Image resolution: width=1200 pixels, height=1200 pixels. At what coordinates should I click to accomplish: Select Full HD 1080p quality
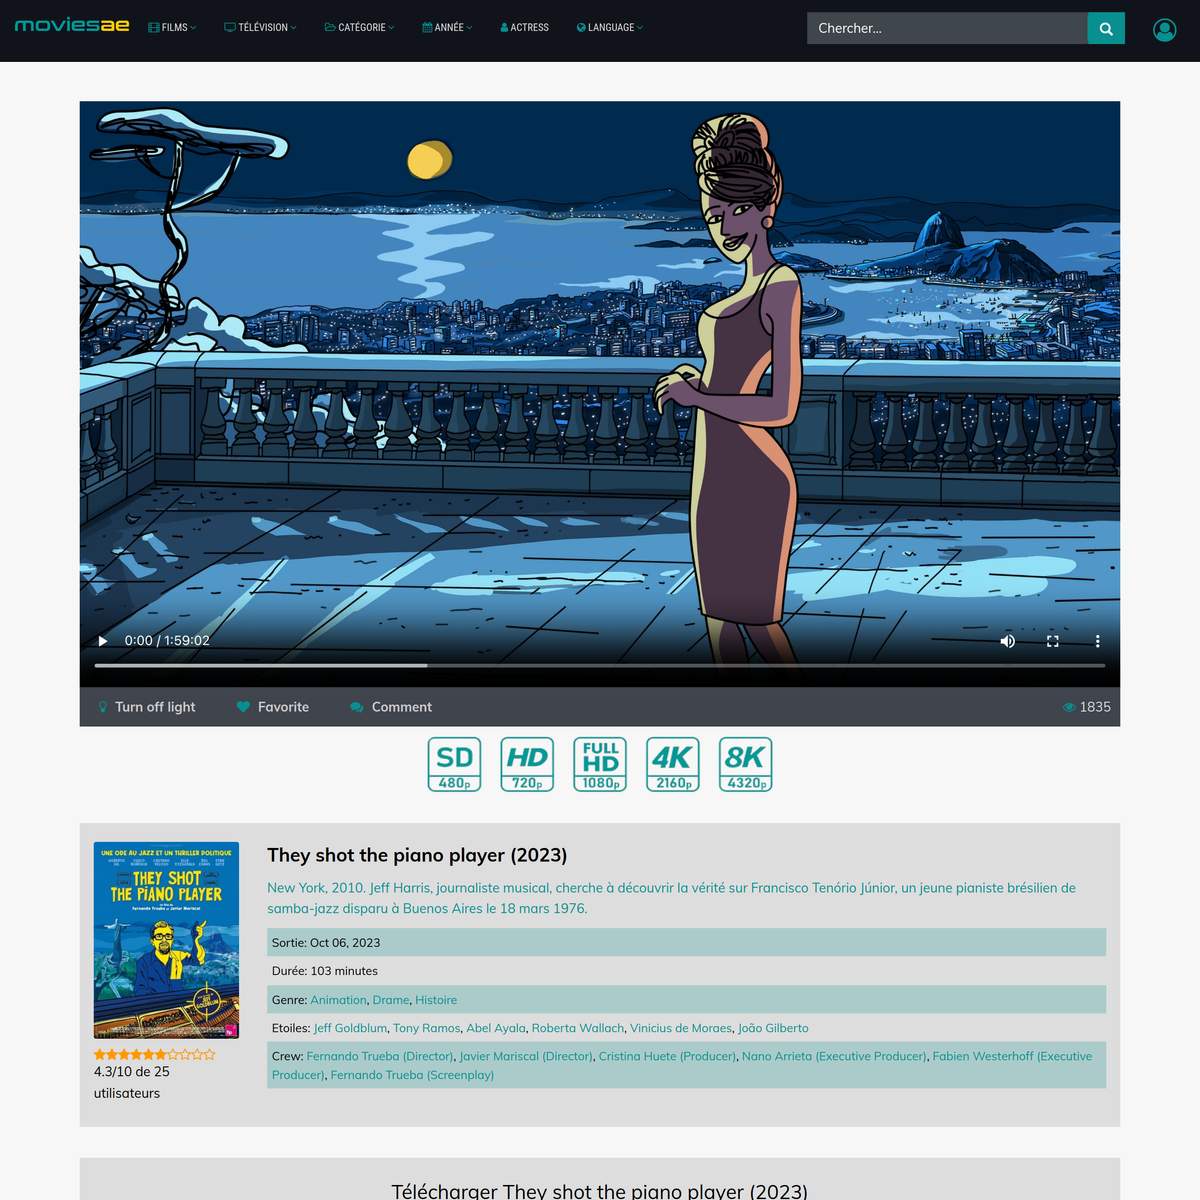(x=600, y=764)
